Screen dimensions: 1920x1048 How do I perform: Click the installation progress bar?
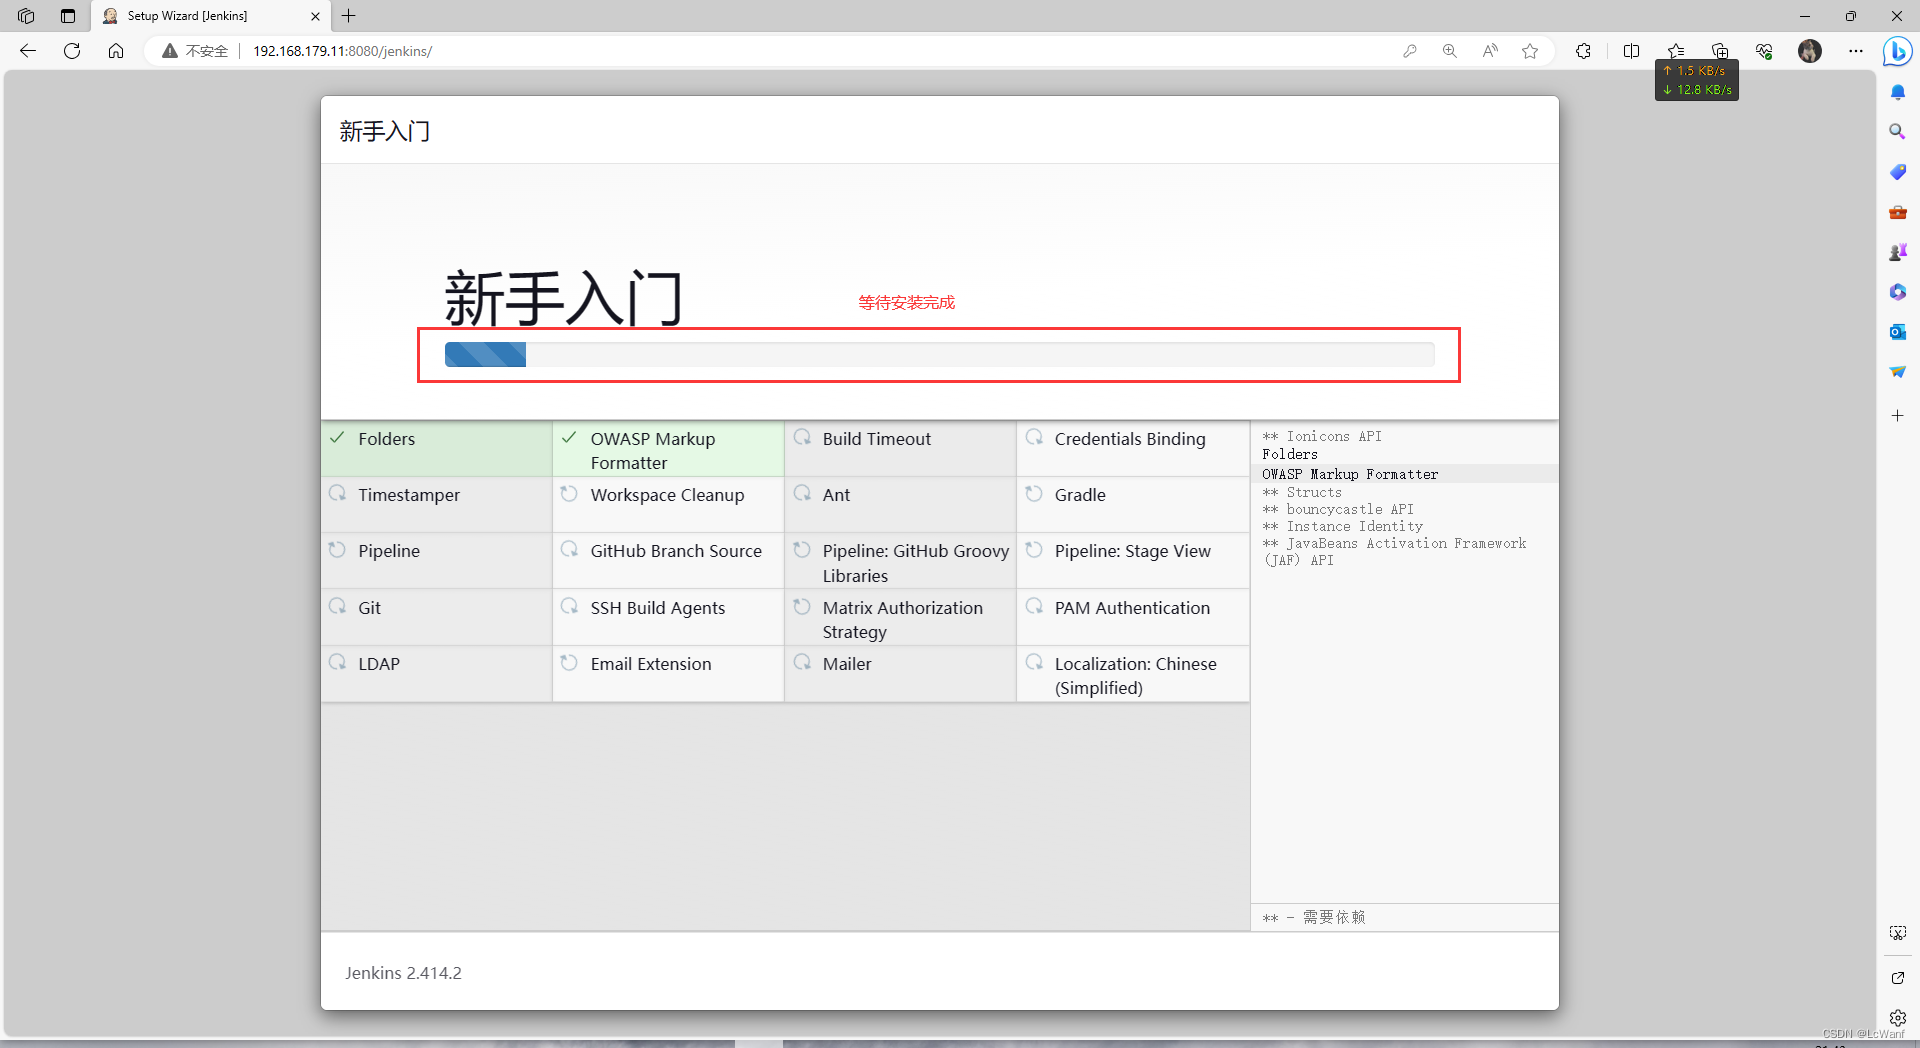[939, 355]
